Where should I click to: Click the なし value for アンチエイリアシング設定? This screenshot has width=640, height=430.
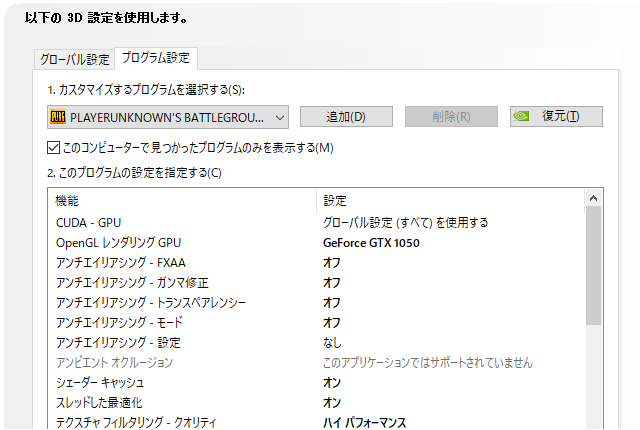pyautogui.click(x=332, y=343)
